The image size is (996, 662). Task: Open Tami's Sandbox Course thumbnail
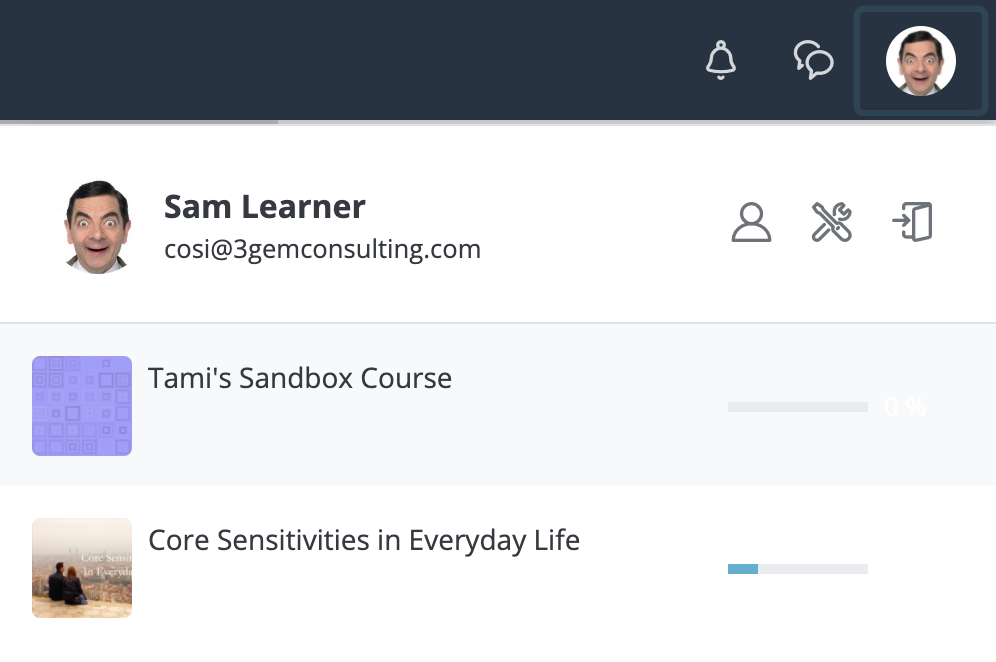(82, 406)
